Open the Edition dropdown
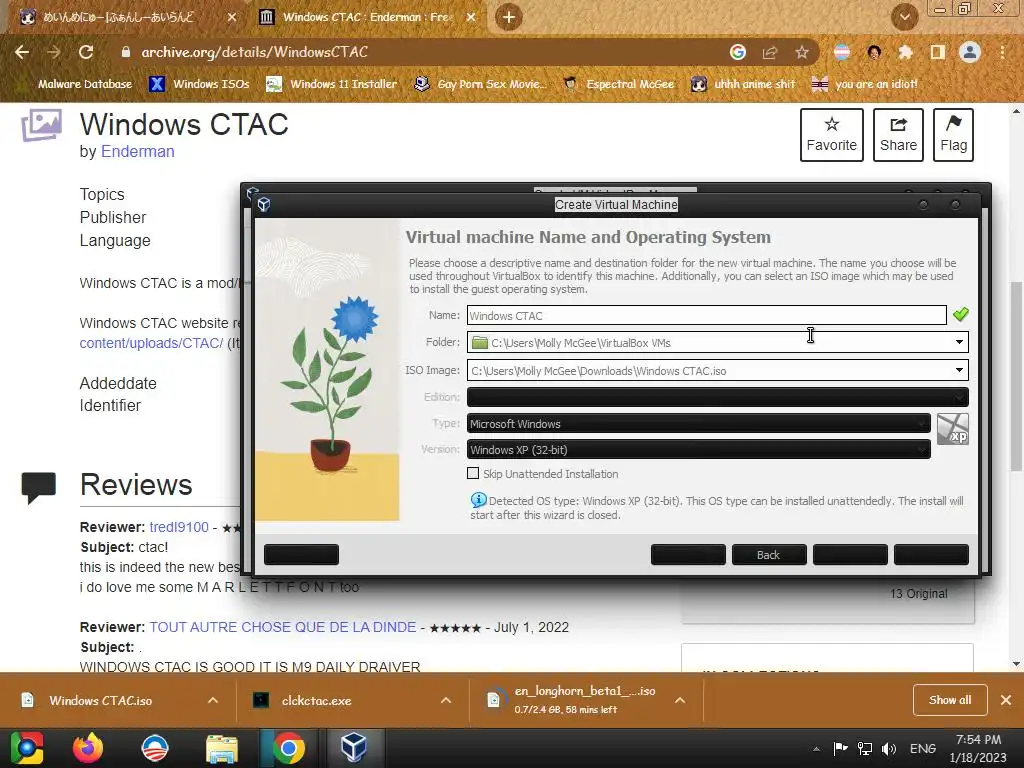Viewport: 1024px width, 768px height. tap(717, 396)
